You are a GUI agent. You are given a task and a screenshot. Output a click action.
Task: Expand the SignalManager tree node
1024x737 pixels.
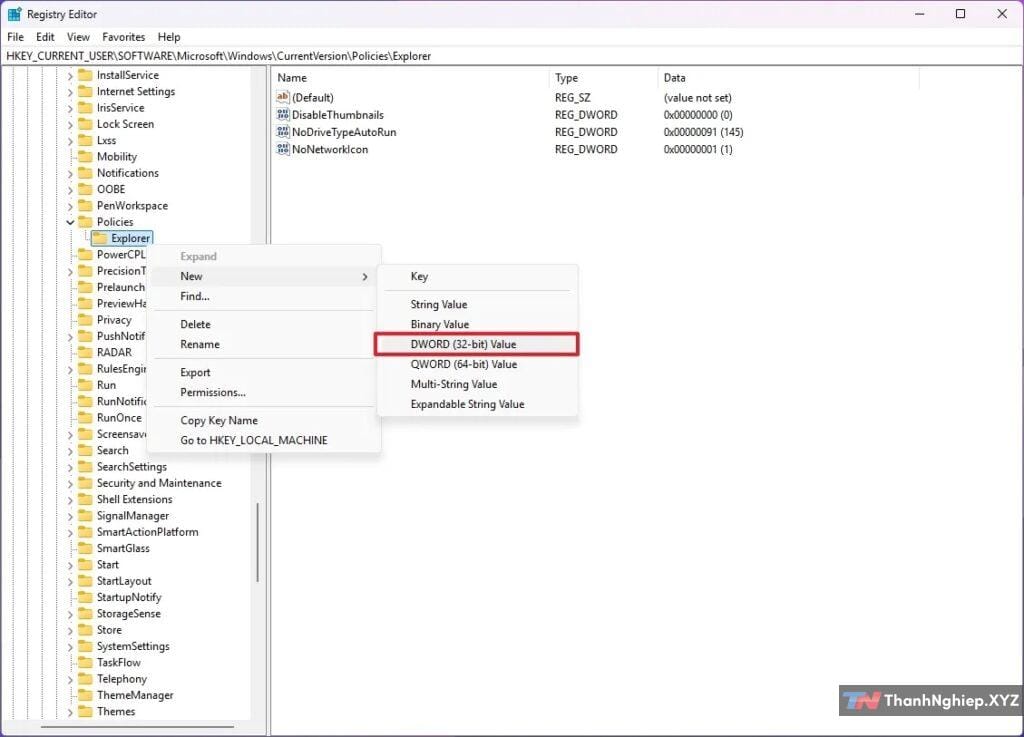tap(71, 516)
